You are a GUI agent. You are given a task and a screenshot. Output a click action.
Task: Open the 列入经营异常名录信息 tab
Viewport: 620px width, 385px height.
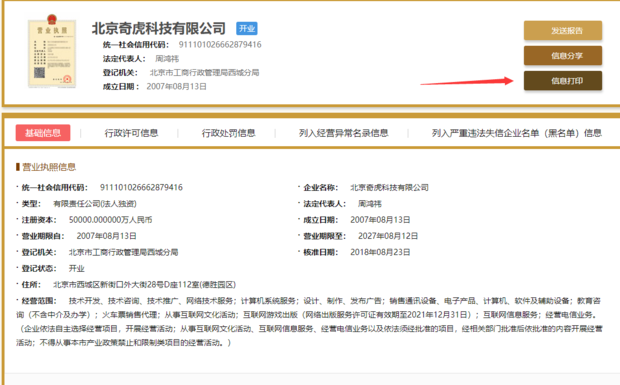[344, 133]
